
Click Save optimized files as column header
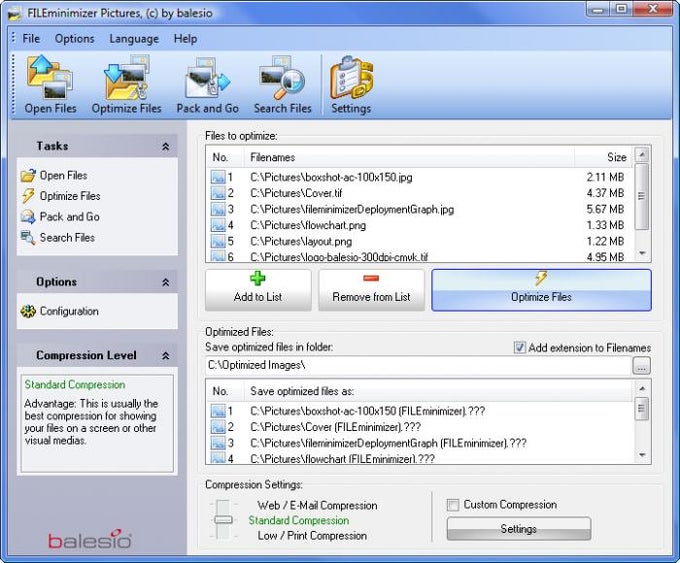point(438,391)
